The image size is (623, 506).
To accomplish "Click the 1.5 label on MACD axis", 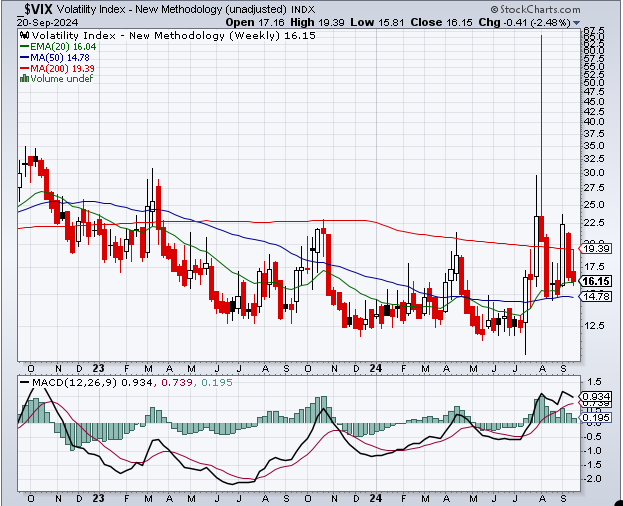I will point(594,382).
